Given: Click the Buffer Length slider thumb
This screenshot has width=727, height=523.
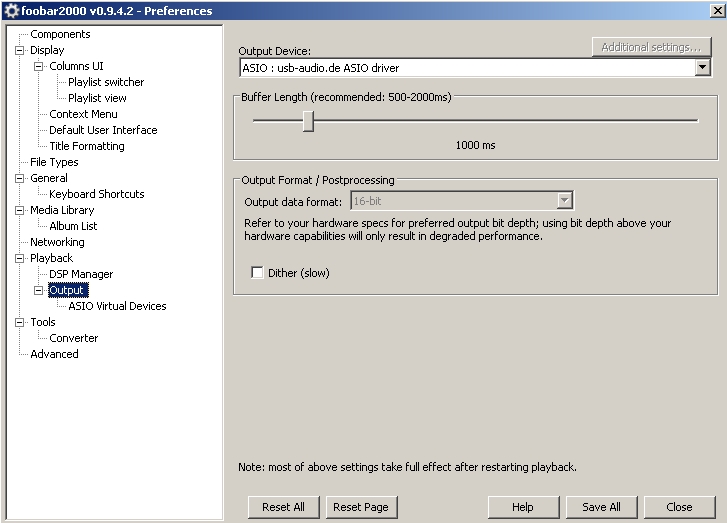Looking at the screenshot, I should pos(308,121).
